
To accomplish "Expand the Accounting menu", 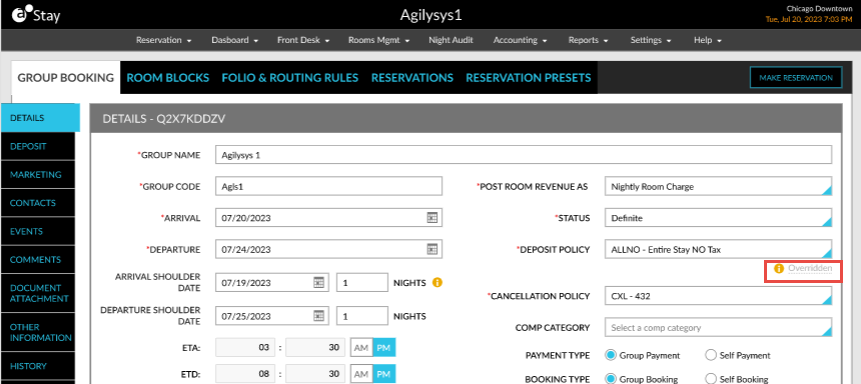I will tap(520, 40).
